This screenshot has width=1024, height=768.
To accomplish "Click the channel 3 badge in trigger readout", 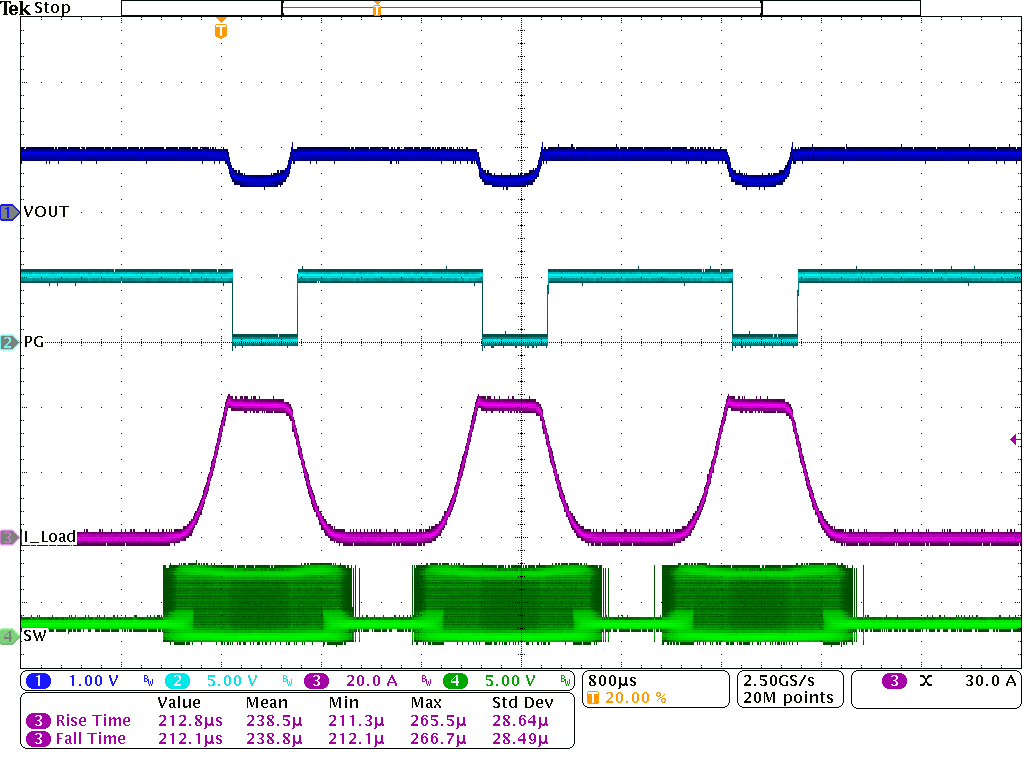I will tap(894, 681).
